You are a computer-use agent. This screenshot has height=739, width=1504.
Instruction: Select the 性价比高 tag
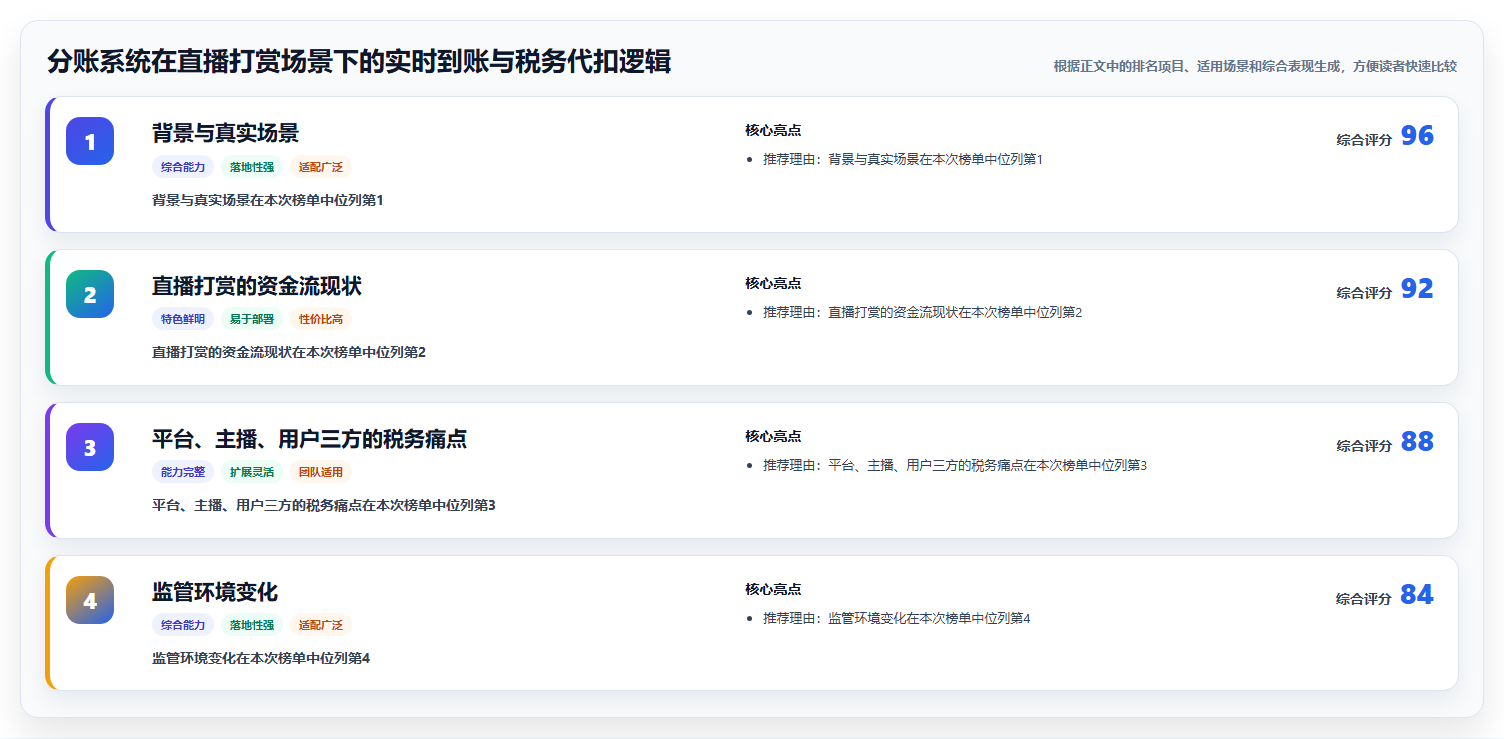pyautogui.click(x=321, y=320)
